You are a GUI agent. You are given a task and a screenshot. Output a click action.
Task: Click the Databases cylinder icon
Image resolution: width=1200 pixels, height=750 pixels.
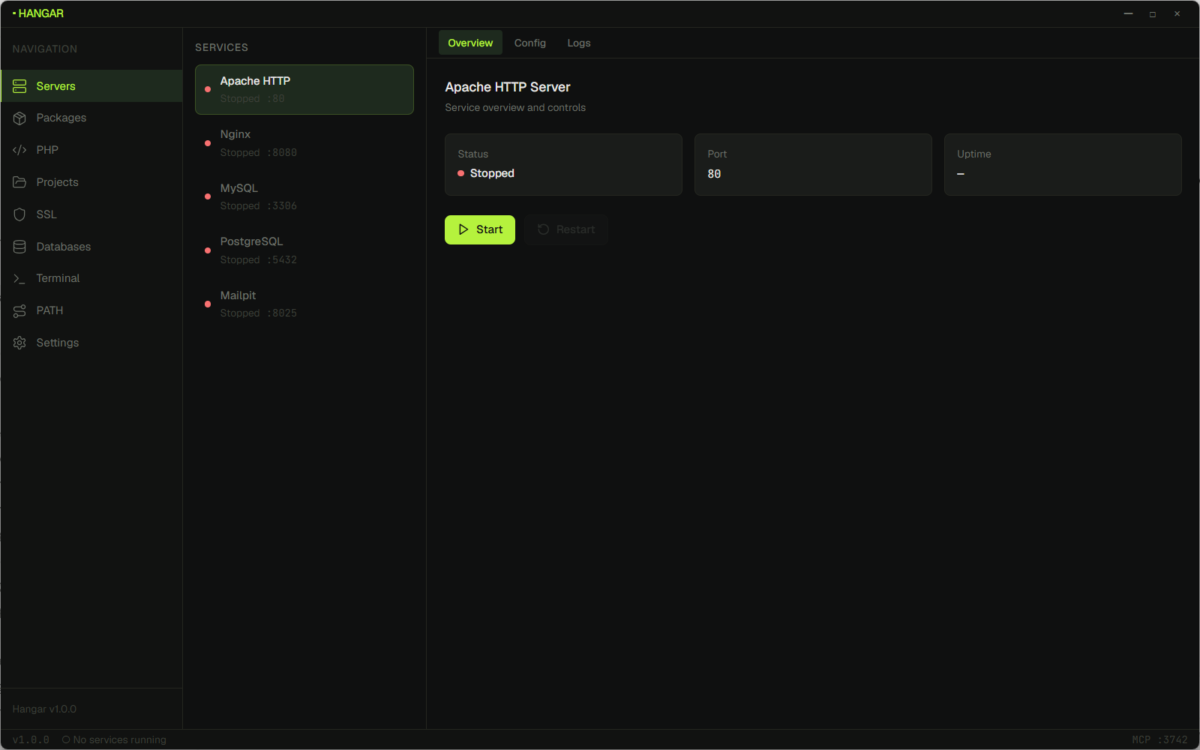[x=19, y=246]
